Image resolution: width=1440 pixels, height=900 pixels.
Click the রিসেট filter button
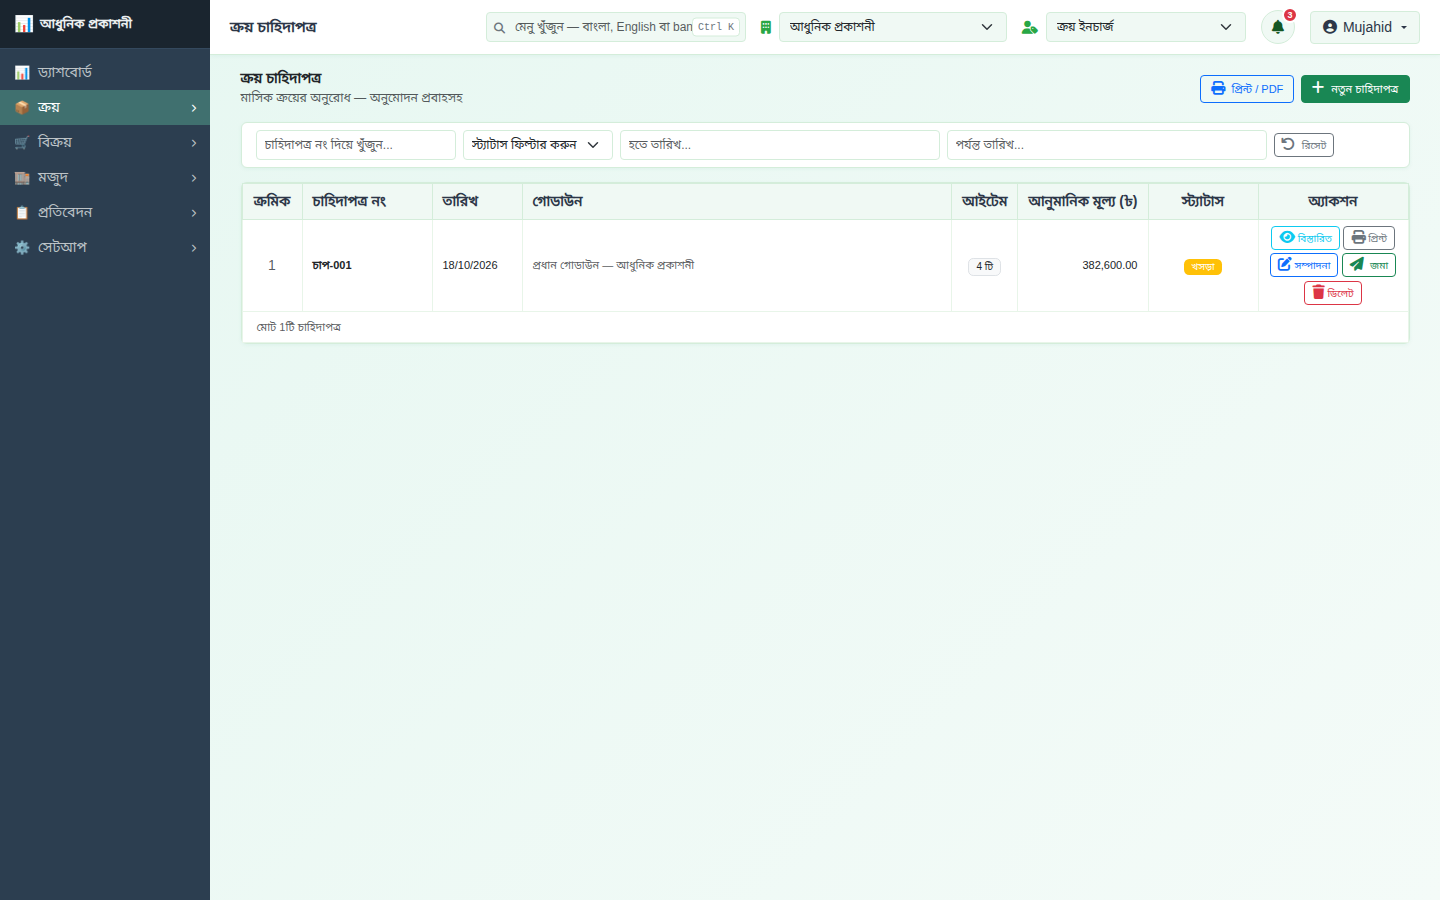tap(1304, 145)
